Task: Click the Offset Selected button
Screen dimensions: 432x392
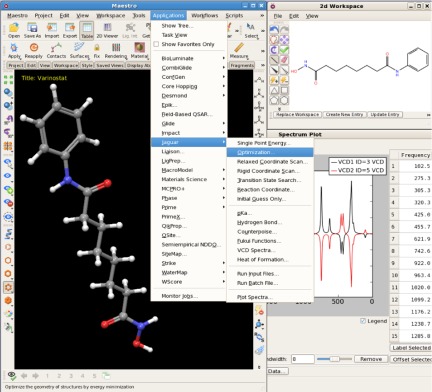Action: point(411,359)
